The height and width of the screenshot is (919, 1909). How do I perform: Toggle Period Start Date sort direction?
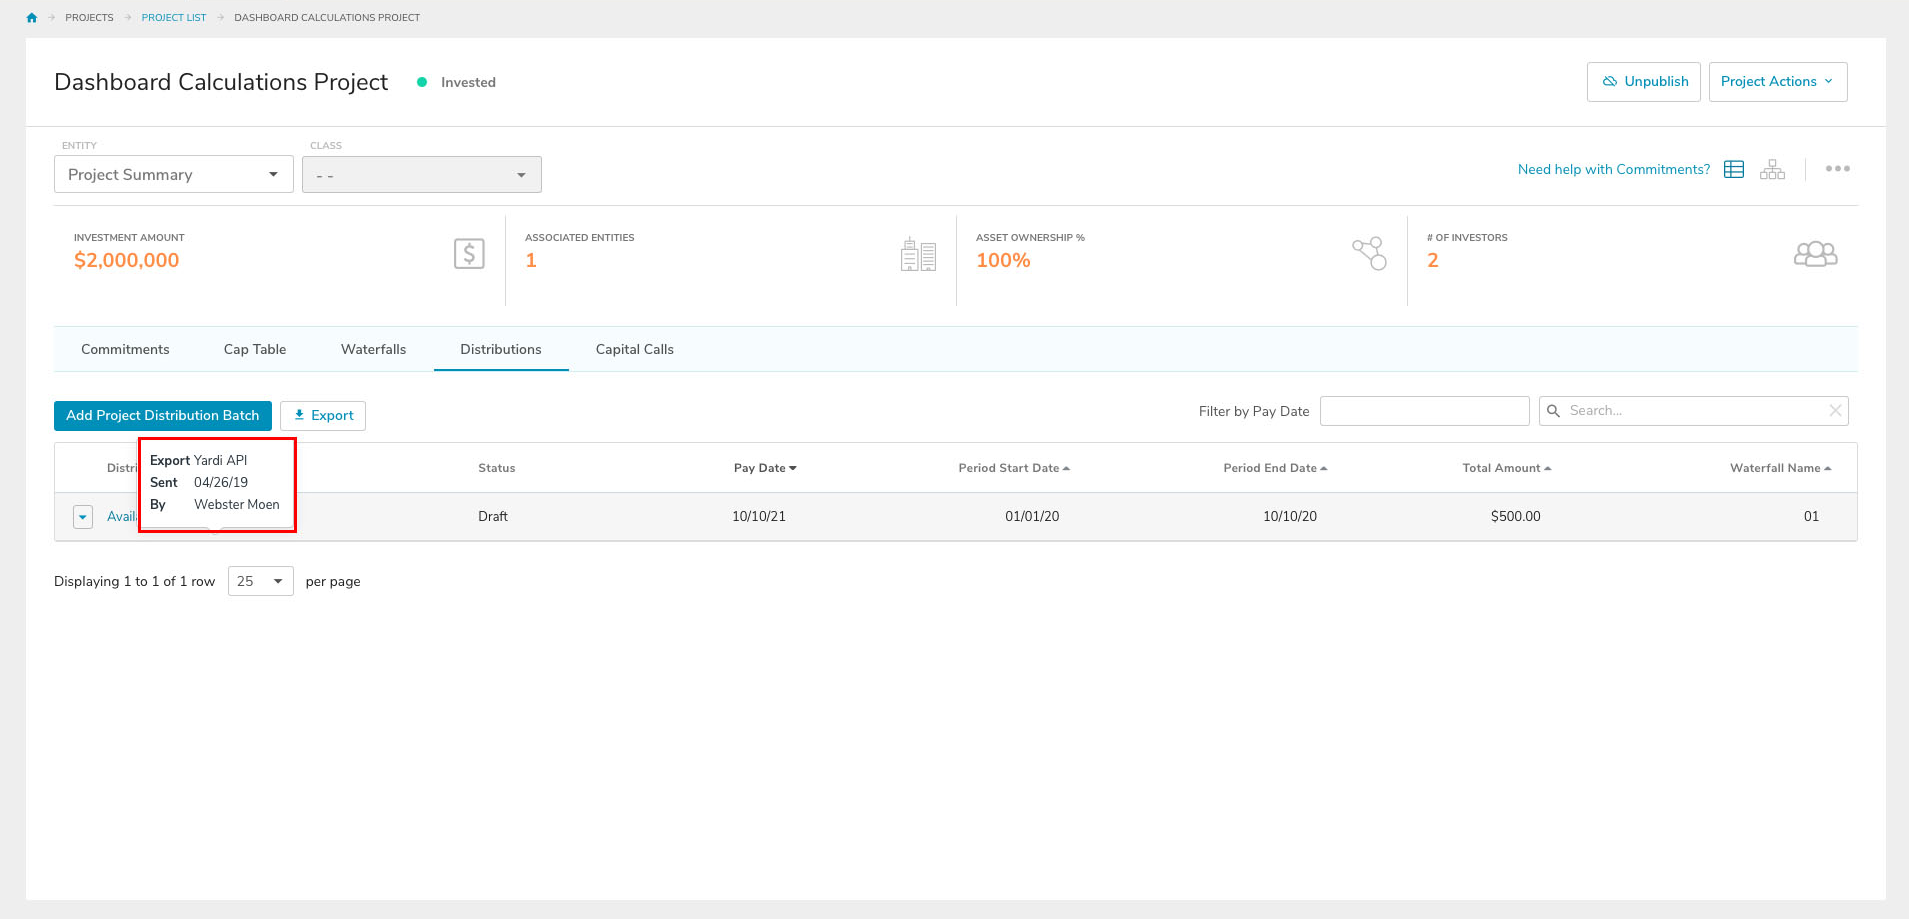pyautogui.click(x=1013, y=467)
